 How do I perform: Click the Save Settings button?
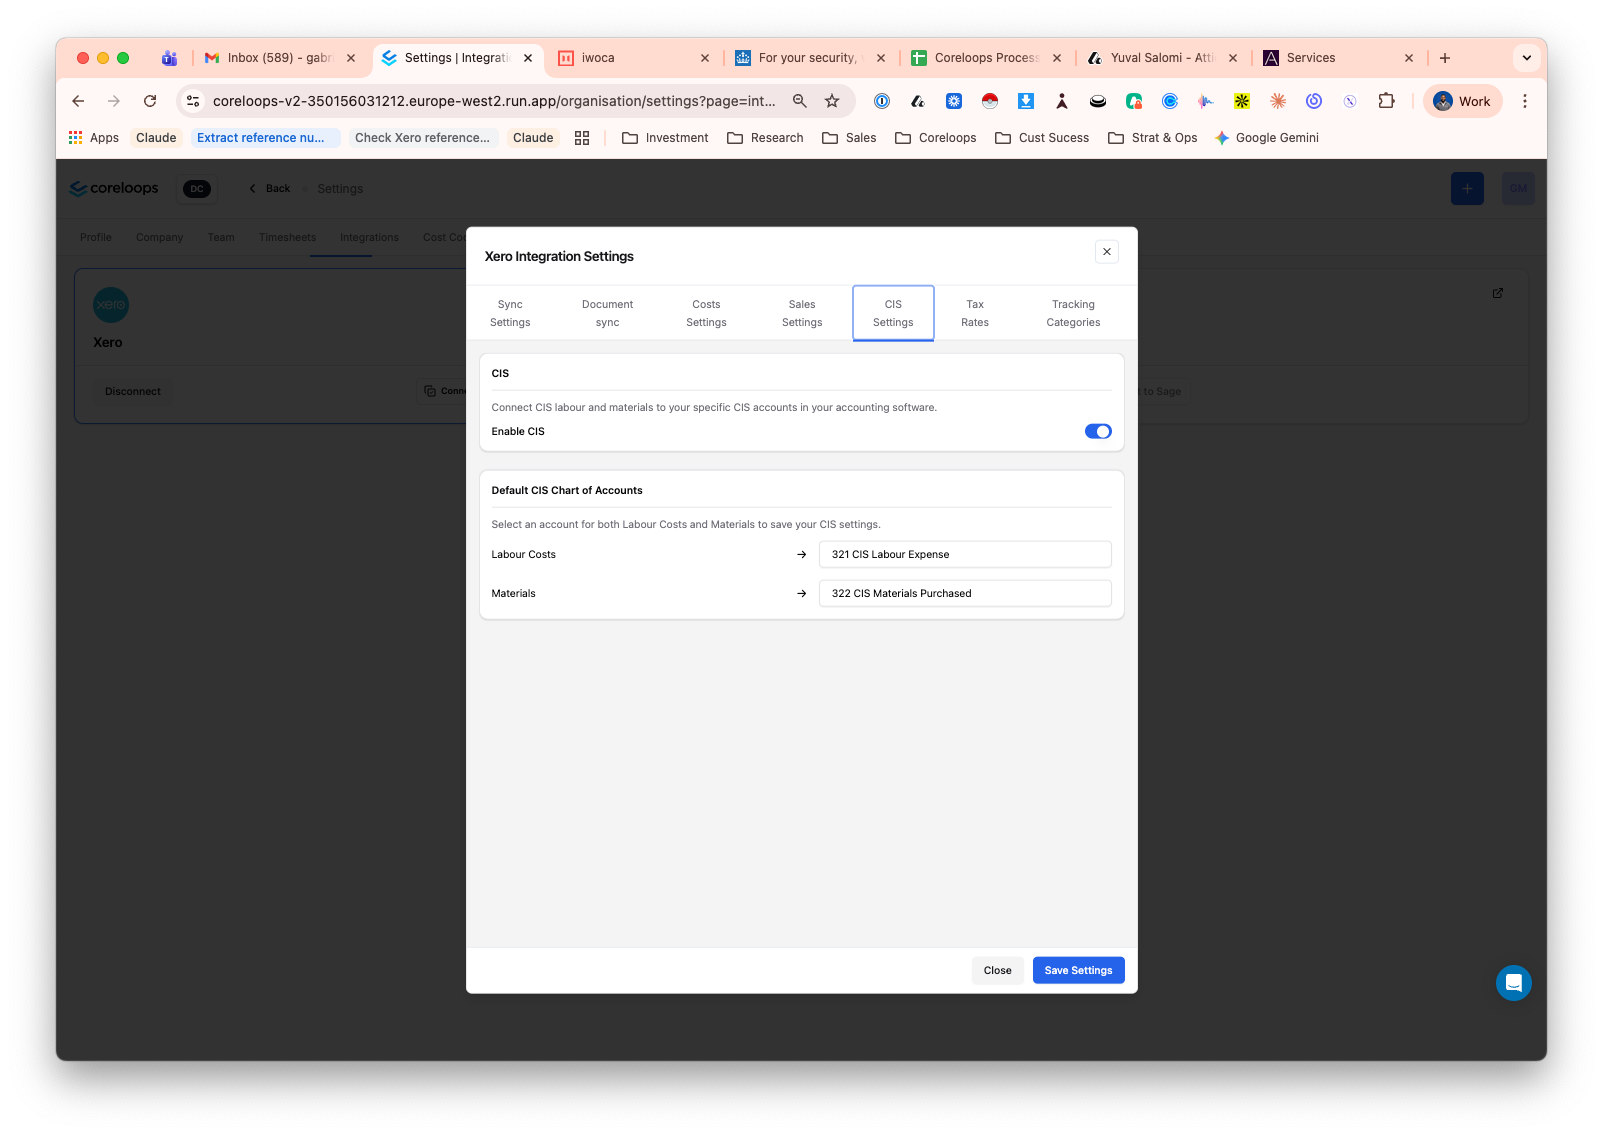(1078, 970)
